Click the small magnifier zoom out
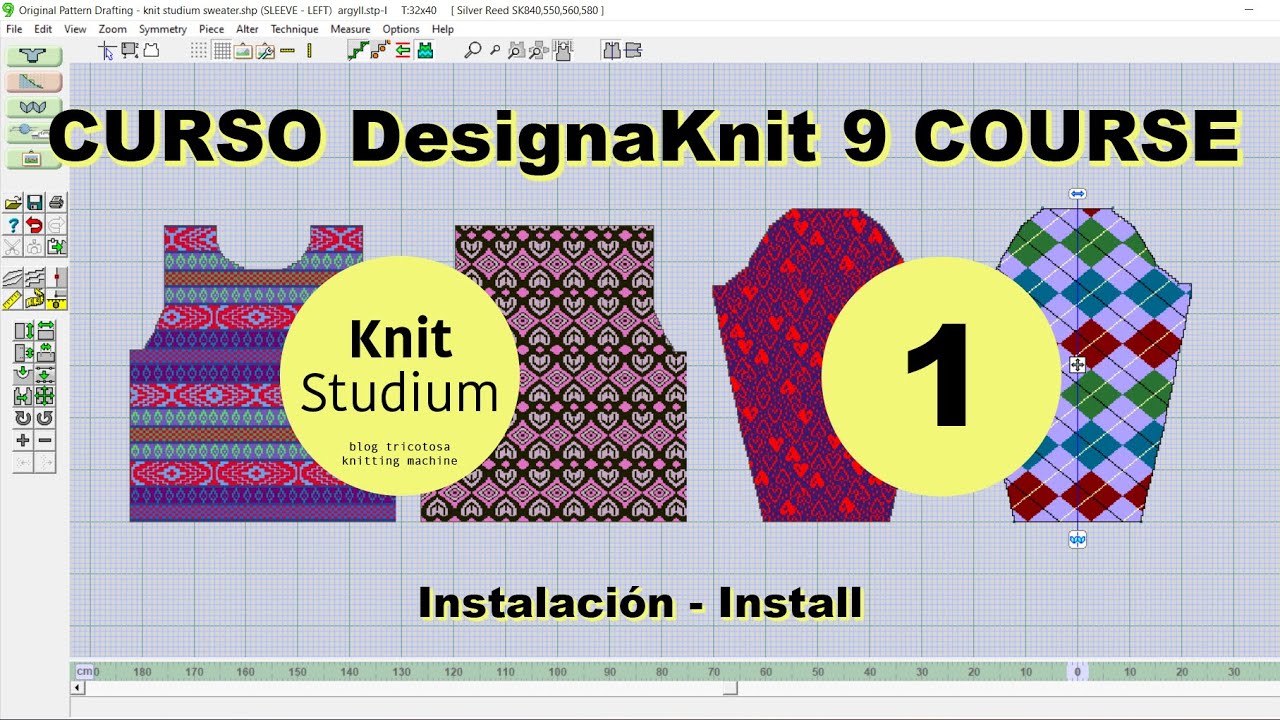1280x720 pixels. pos(495,50)
